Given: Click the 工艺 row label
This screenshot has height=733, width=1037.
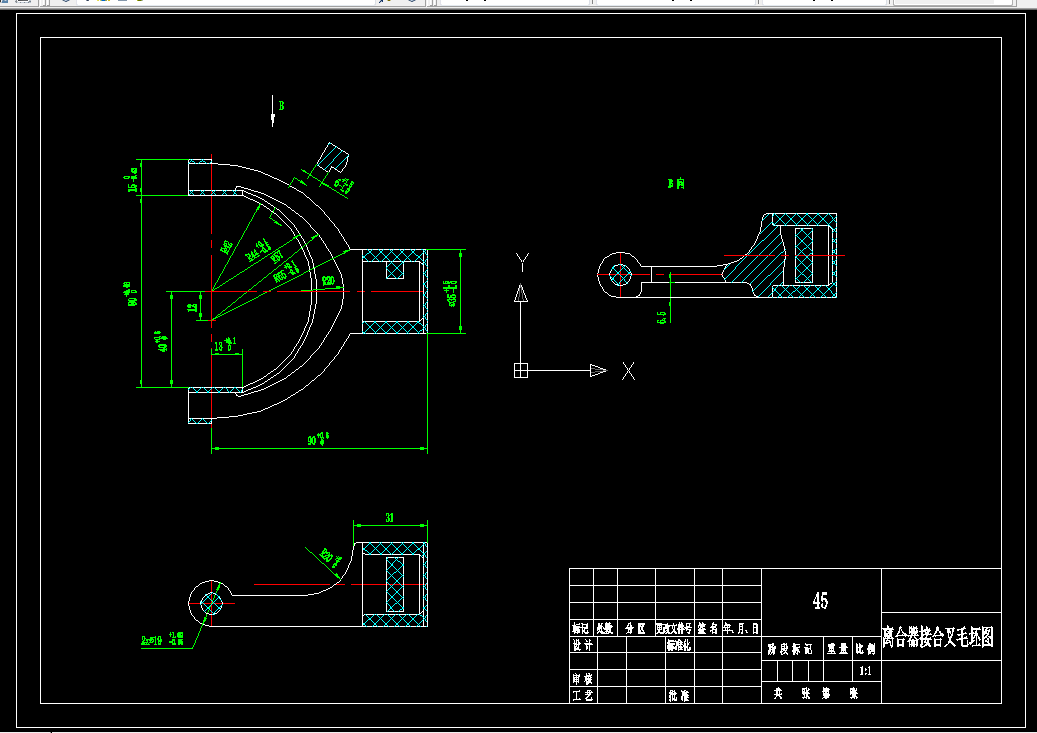Looking at the screenshot, I should (x=583, y=695).
